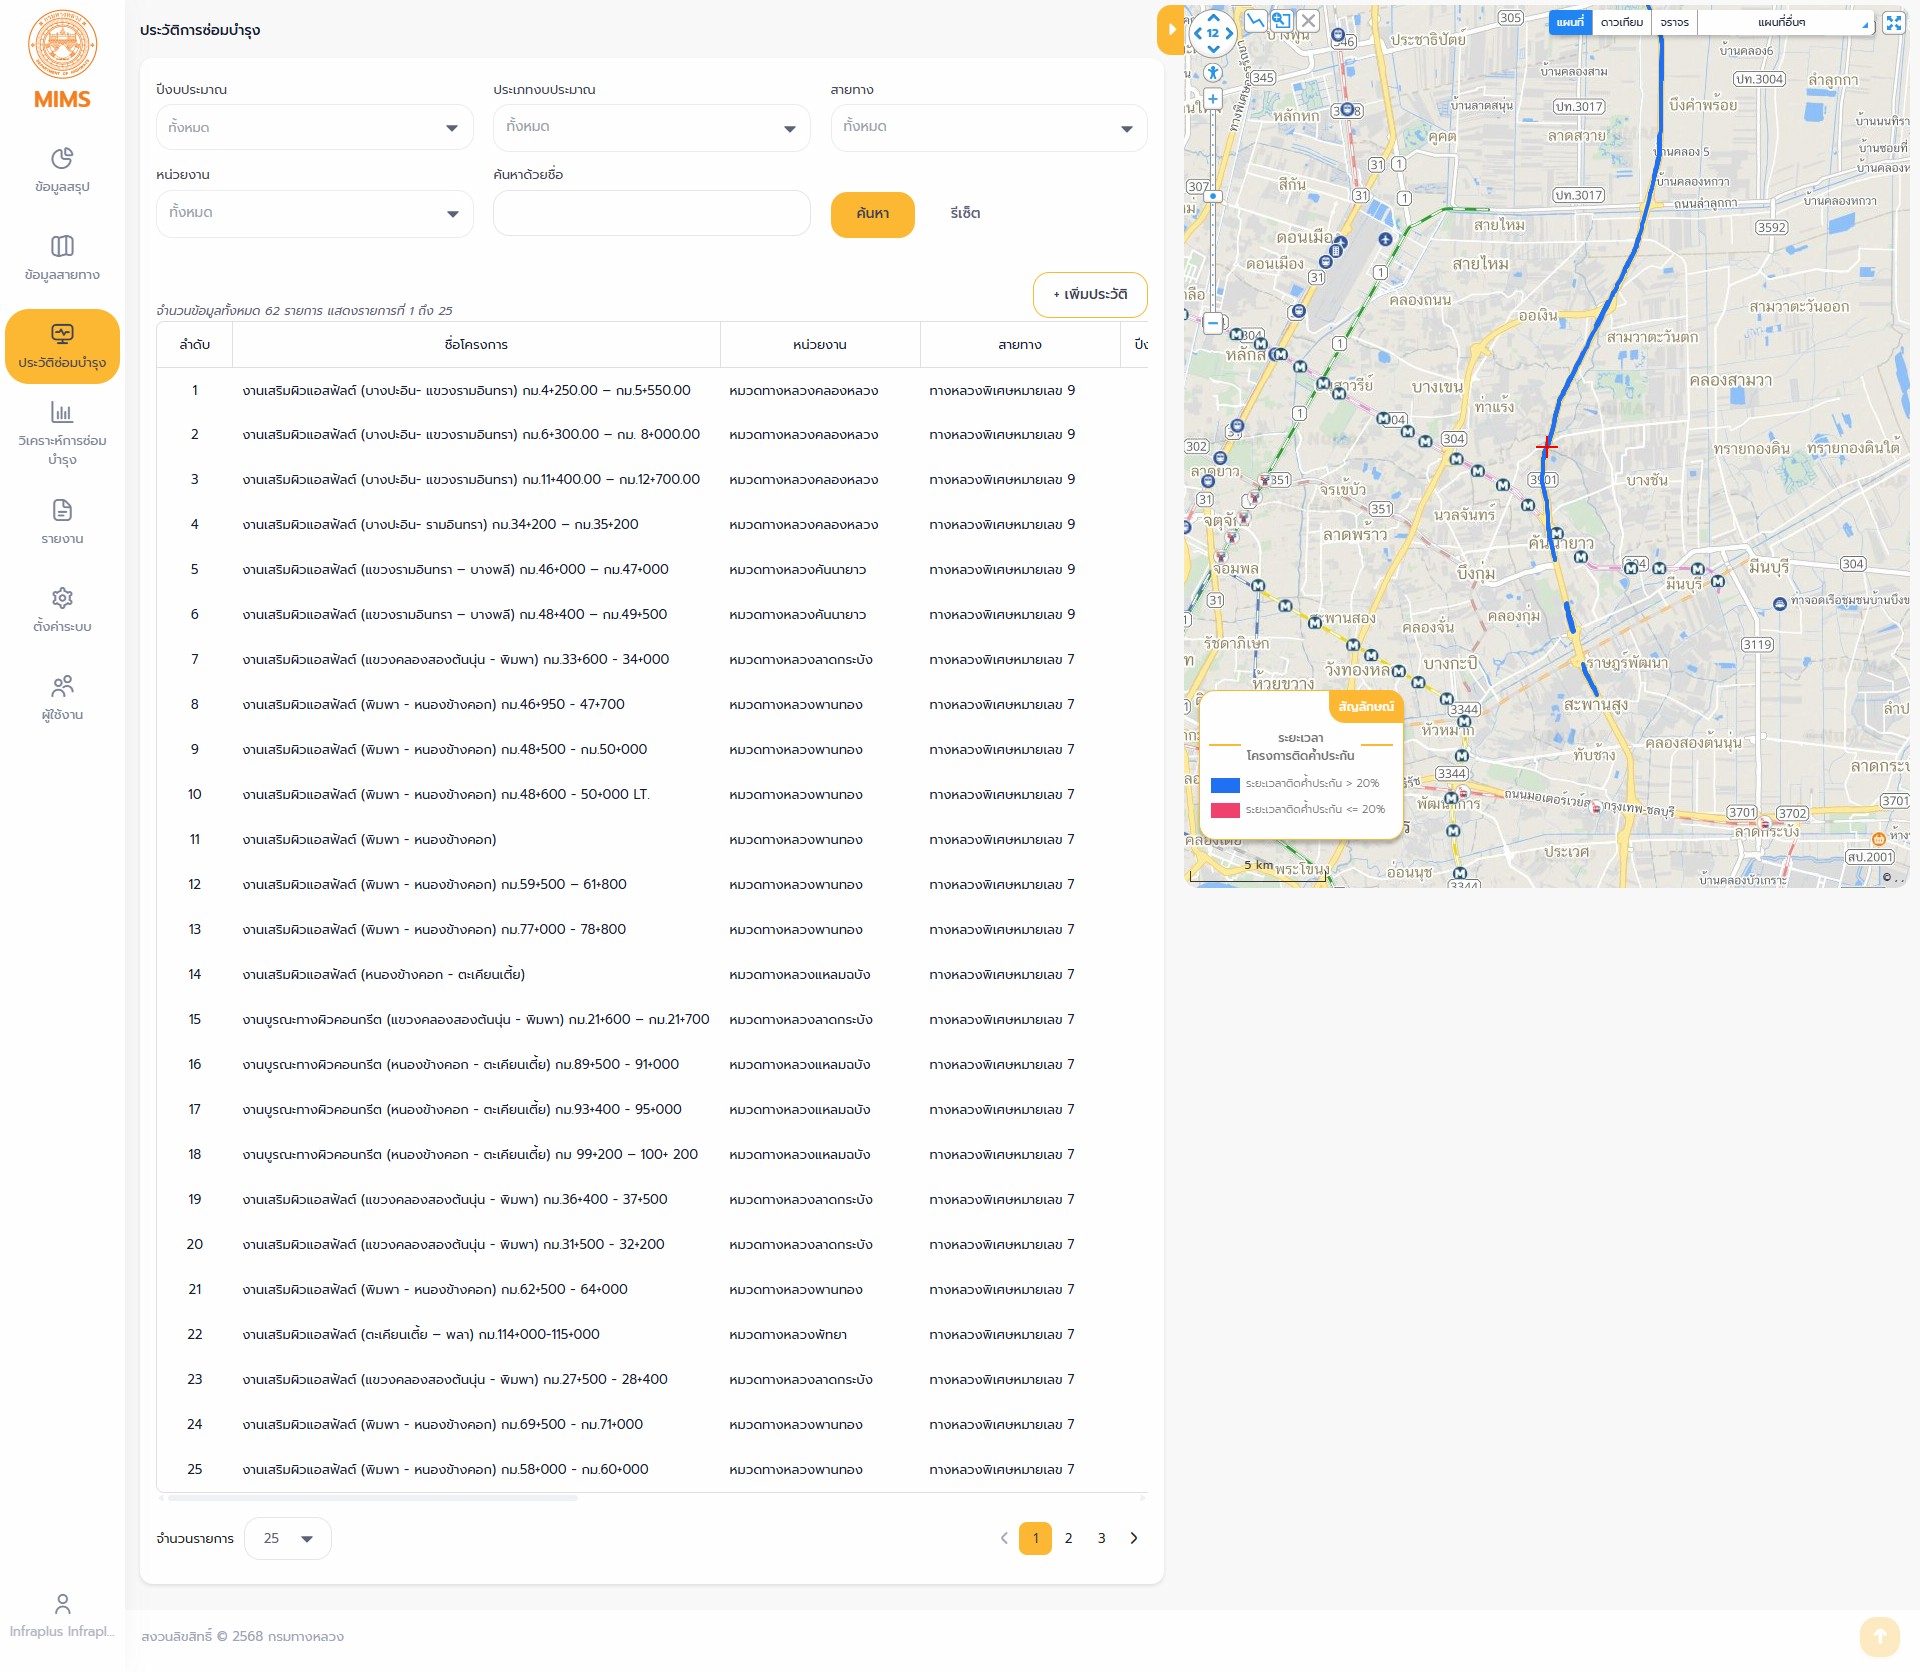
Task: Open the สายทาง route dropdown
Action: pos(988,128)
